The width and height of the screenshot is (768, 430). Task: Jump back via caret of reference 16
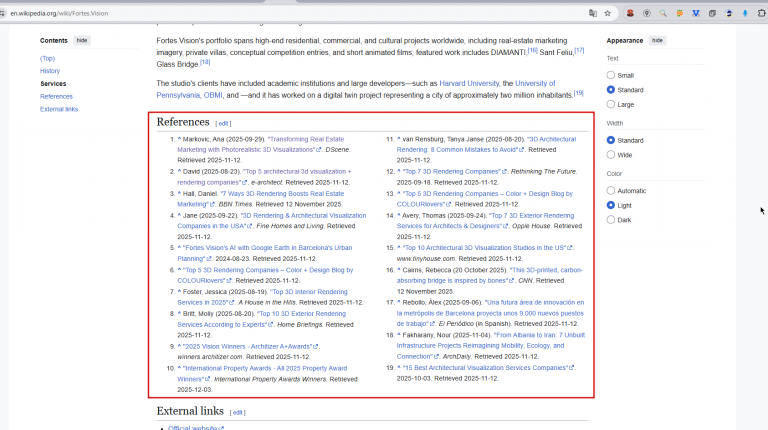399,270
